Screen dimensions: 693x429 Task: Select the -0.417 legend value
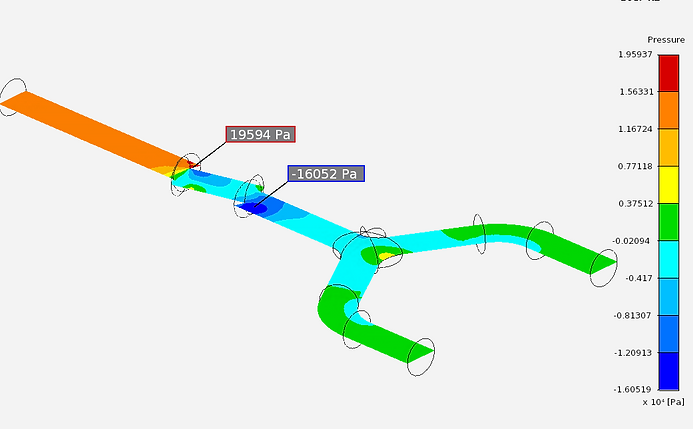639,278
